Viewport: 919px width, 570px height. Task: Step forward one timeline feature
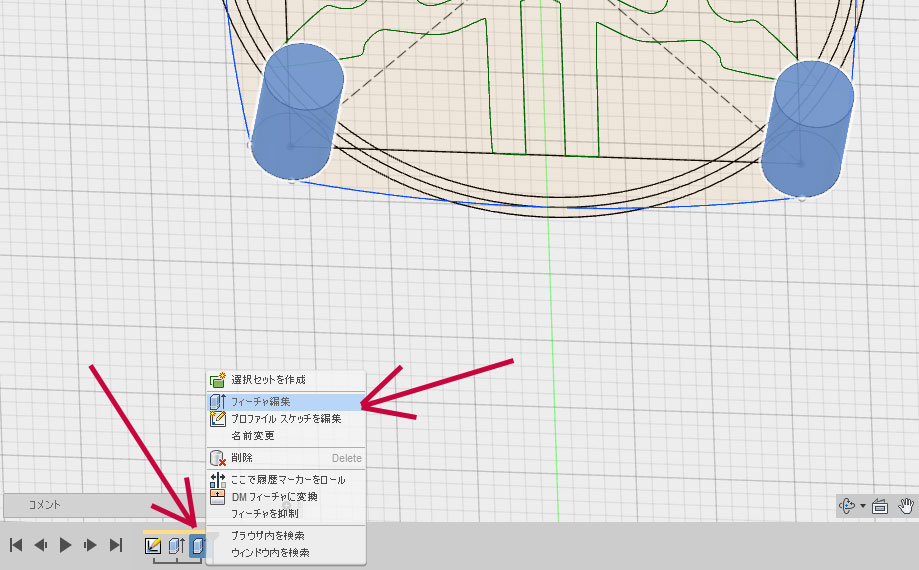91,545
